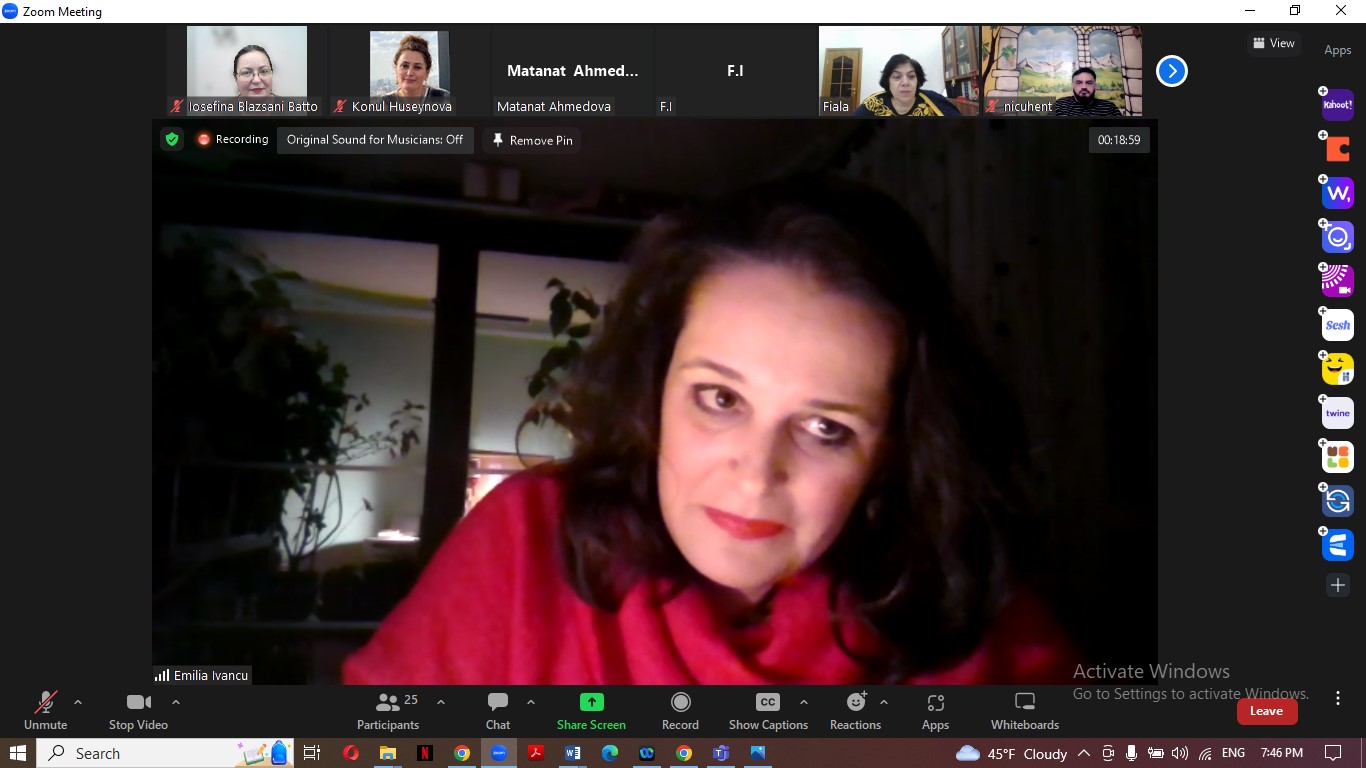Open the Reactions menu
1366x768 pixels.
[x=855, y=711]
